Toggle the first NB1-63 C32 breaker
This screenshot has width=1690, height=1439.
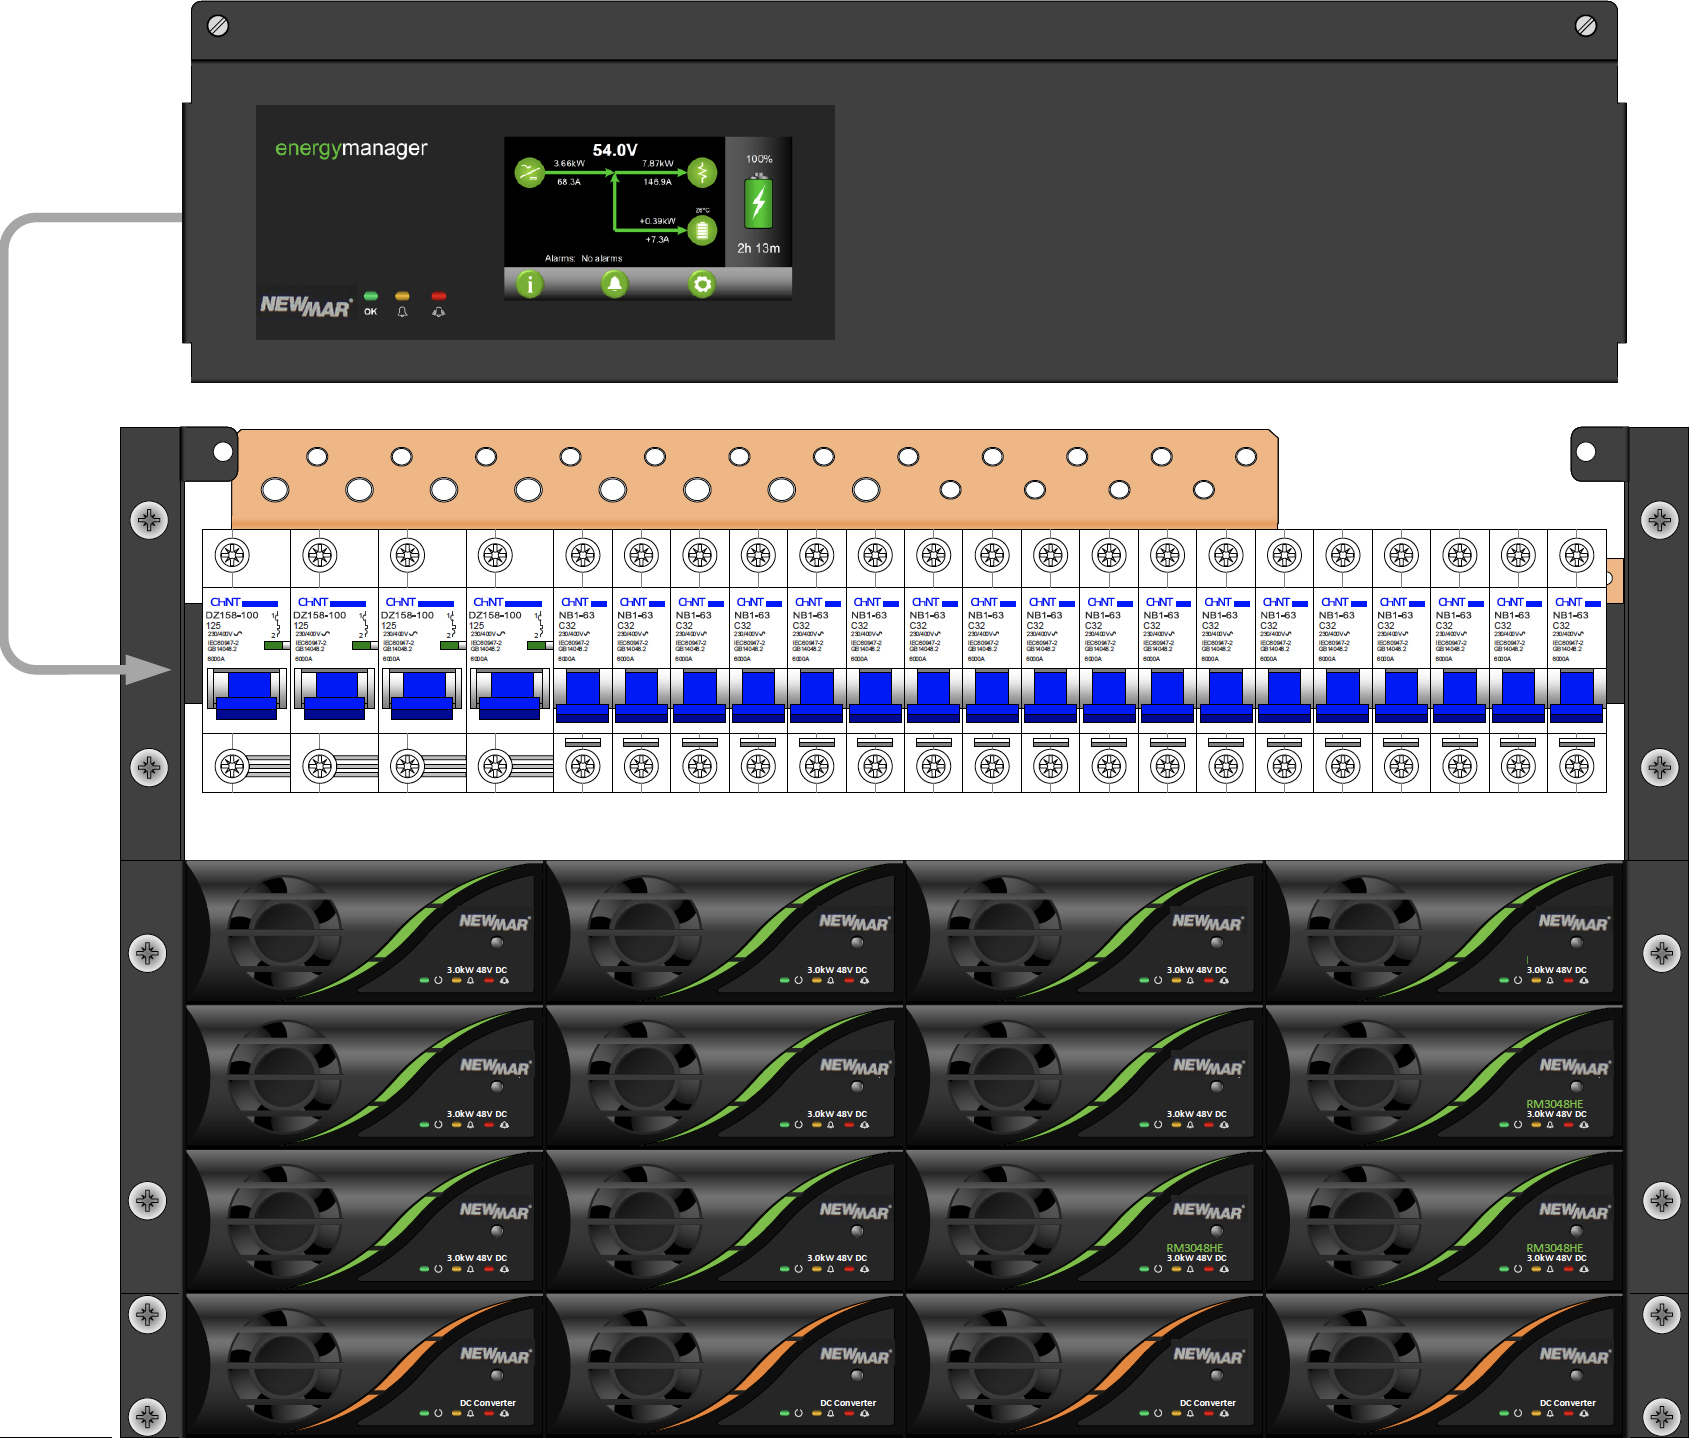pyautogui.click(x=583, y=697)
